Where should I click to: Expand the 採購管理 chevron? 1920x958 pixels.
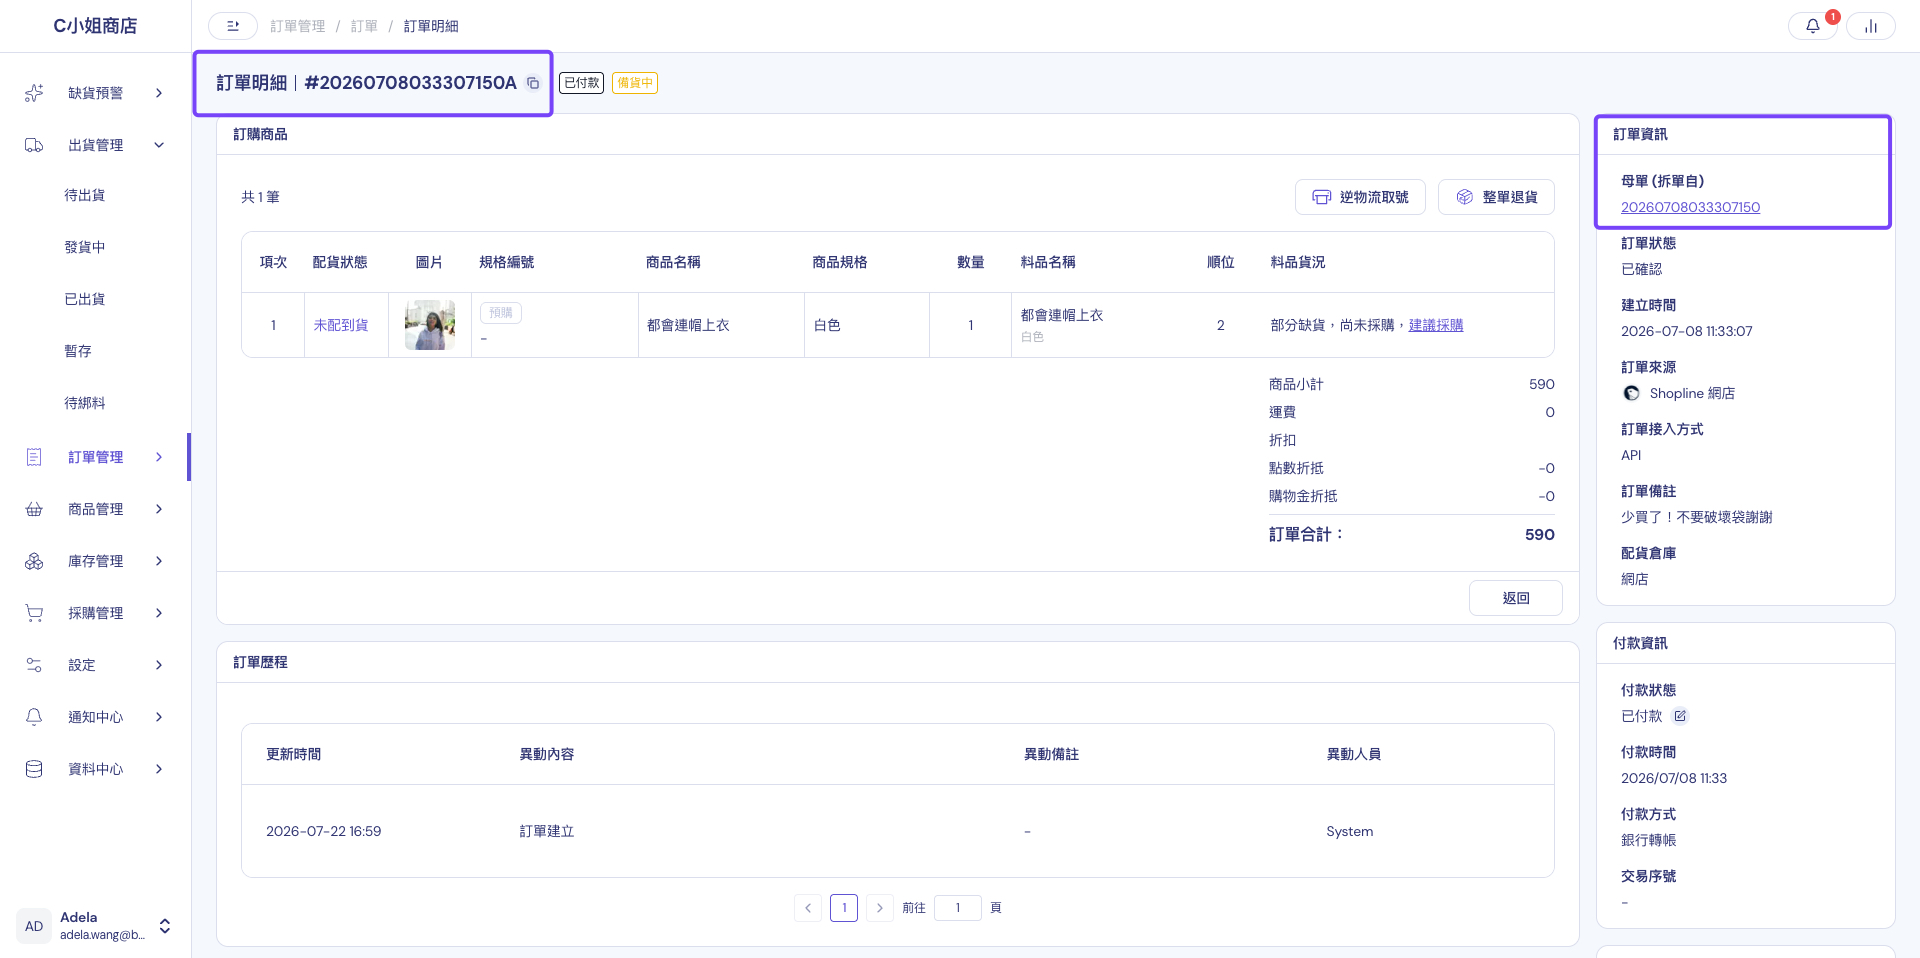(159, 613)
